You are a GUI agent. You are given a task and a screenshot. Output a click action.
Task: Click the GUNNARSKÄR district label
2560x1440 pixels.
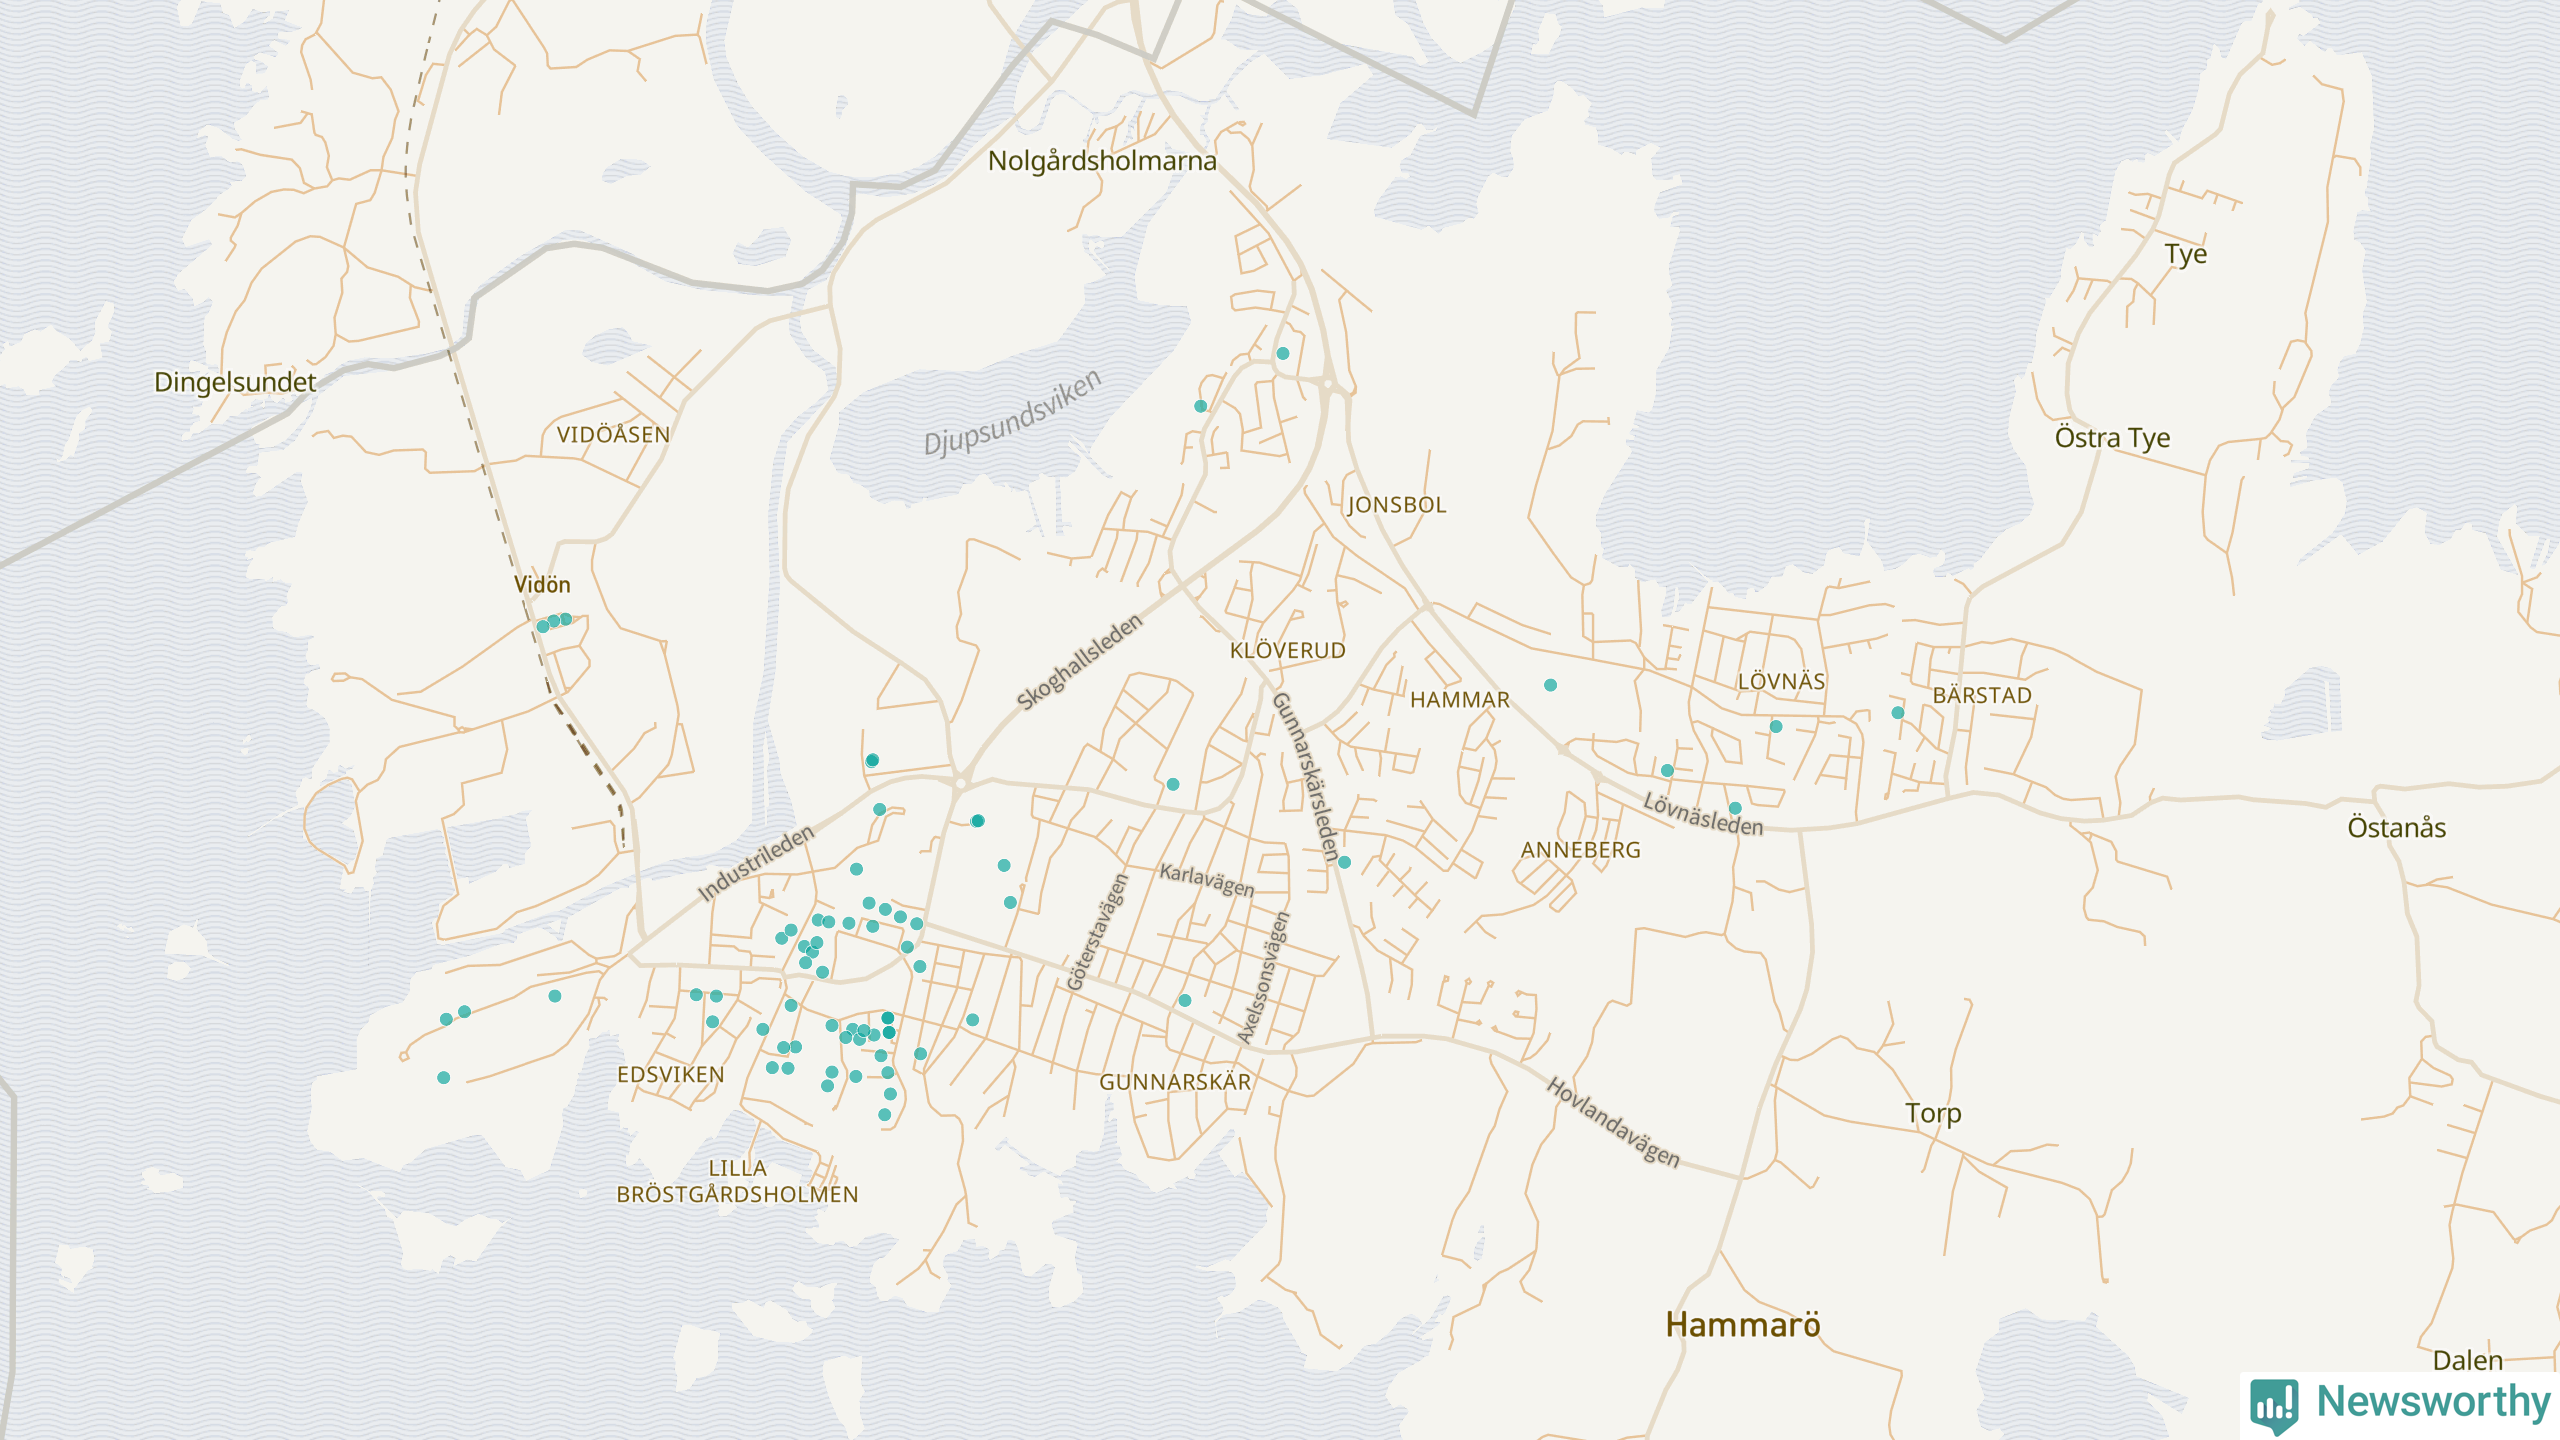1175,1082
